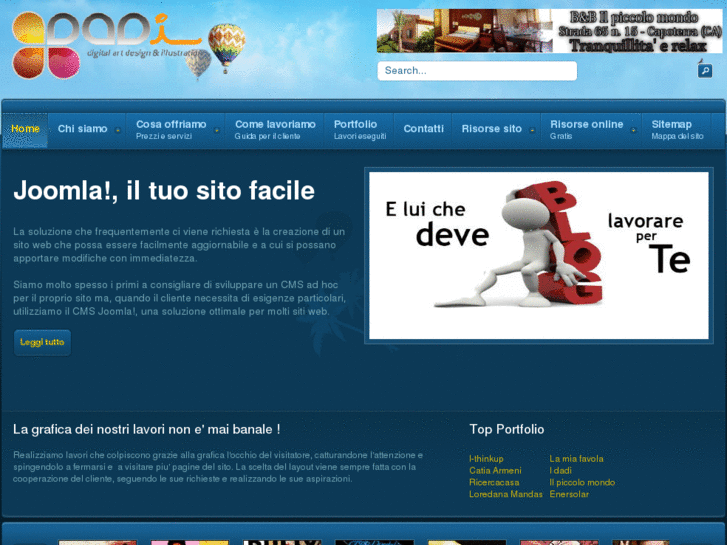Open the Enersolar portfolio link
727x545 pixels.
(569, 494)
